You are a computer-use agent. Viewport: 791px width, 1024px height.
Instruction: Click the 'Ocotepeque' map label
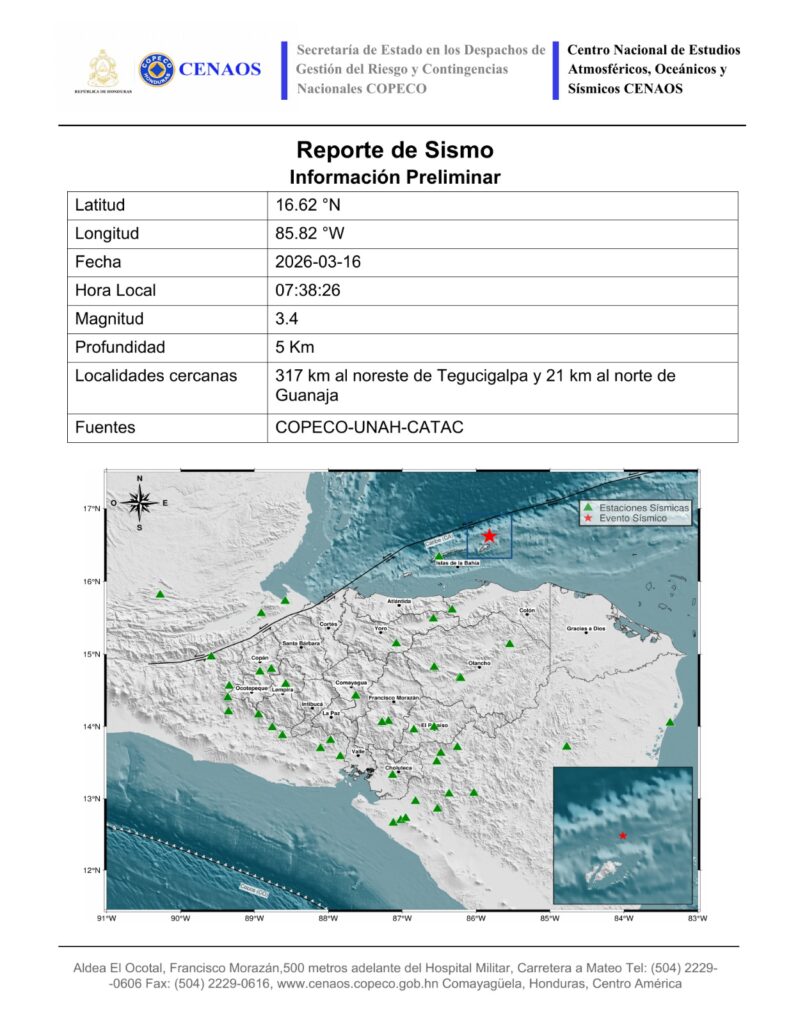[251, 688]
